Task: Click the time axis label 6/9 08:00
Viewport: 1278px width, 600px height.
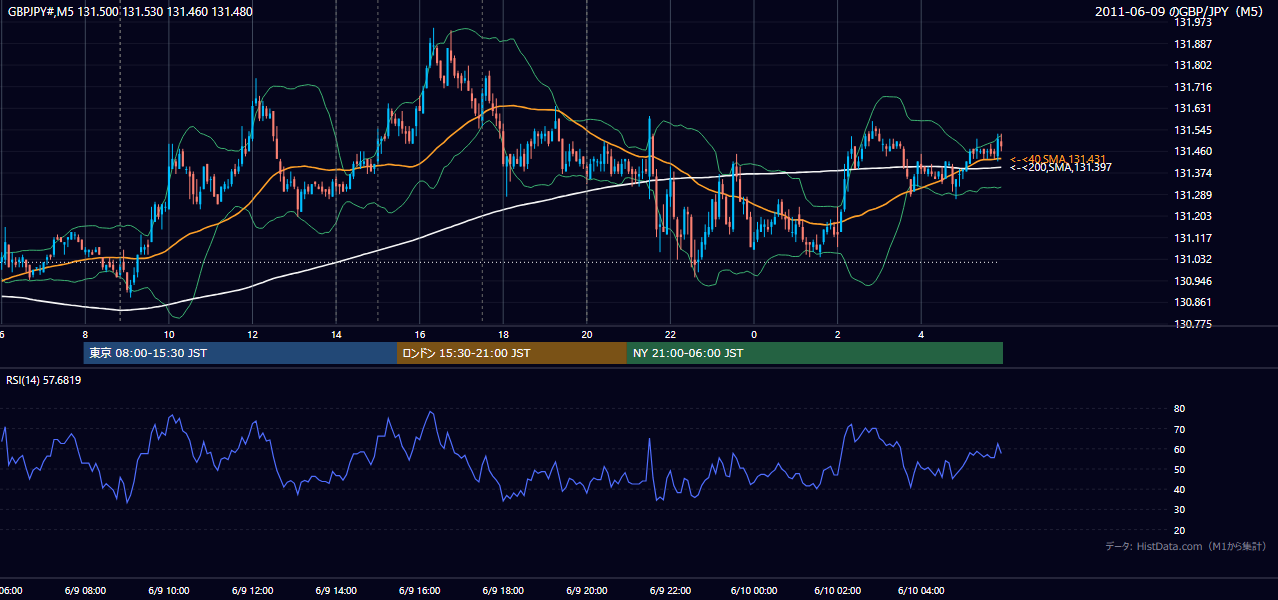Action: [84, 590]
